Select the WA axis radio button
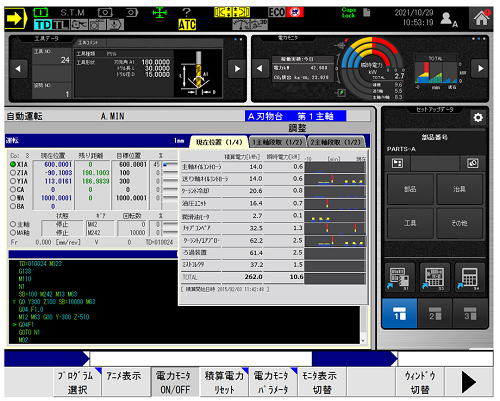The height and width of the screenshot is (401, 500). click(13, 198)
